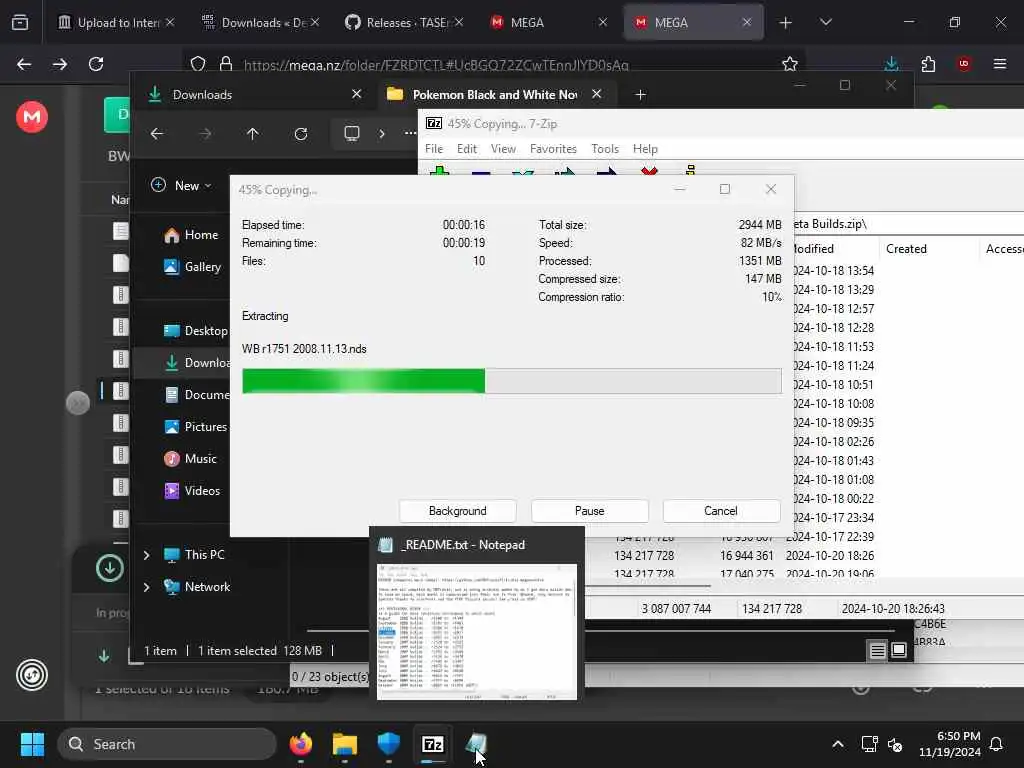Open Firefox View sidebar icon in browser
Screen dimensions: 1024x768
20,23
